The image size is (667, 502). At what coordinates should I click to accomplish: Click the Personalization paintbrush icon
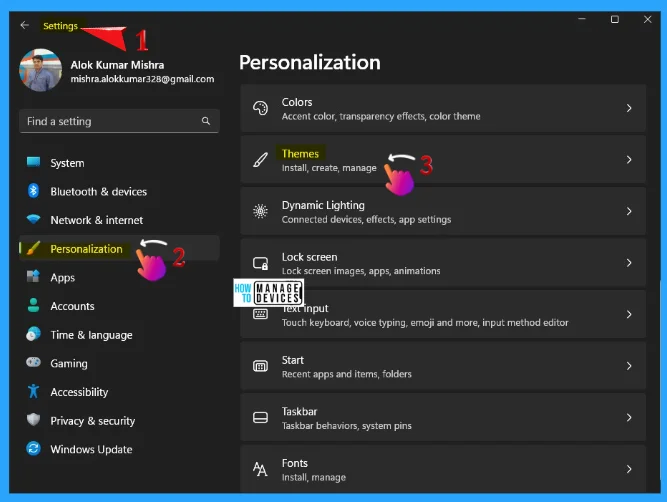click(x=33, y=248)
